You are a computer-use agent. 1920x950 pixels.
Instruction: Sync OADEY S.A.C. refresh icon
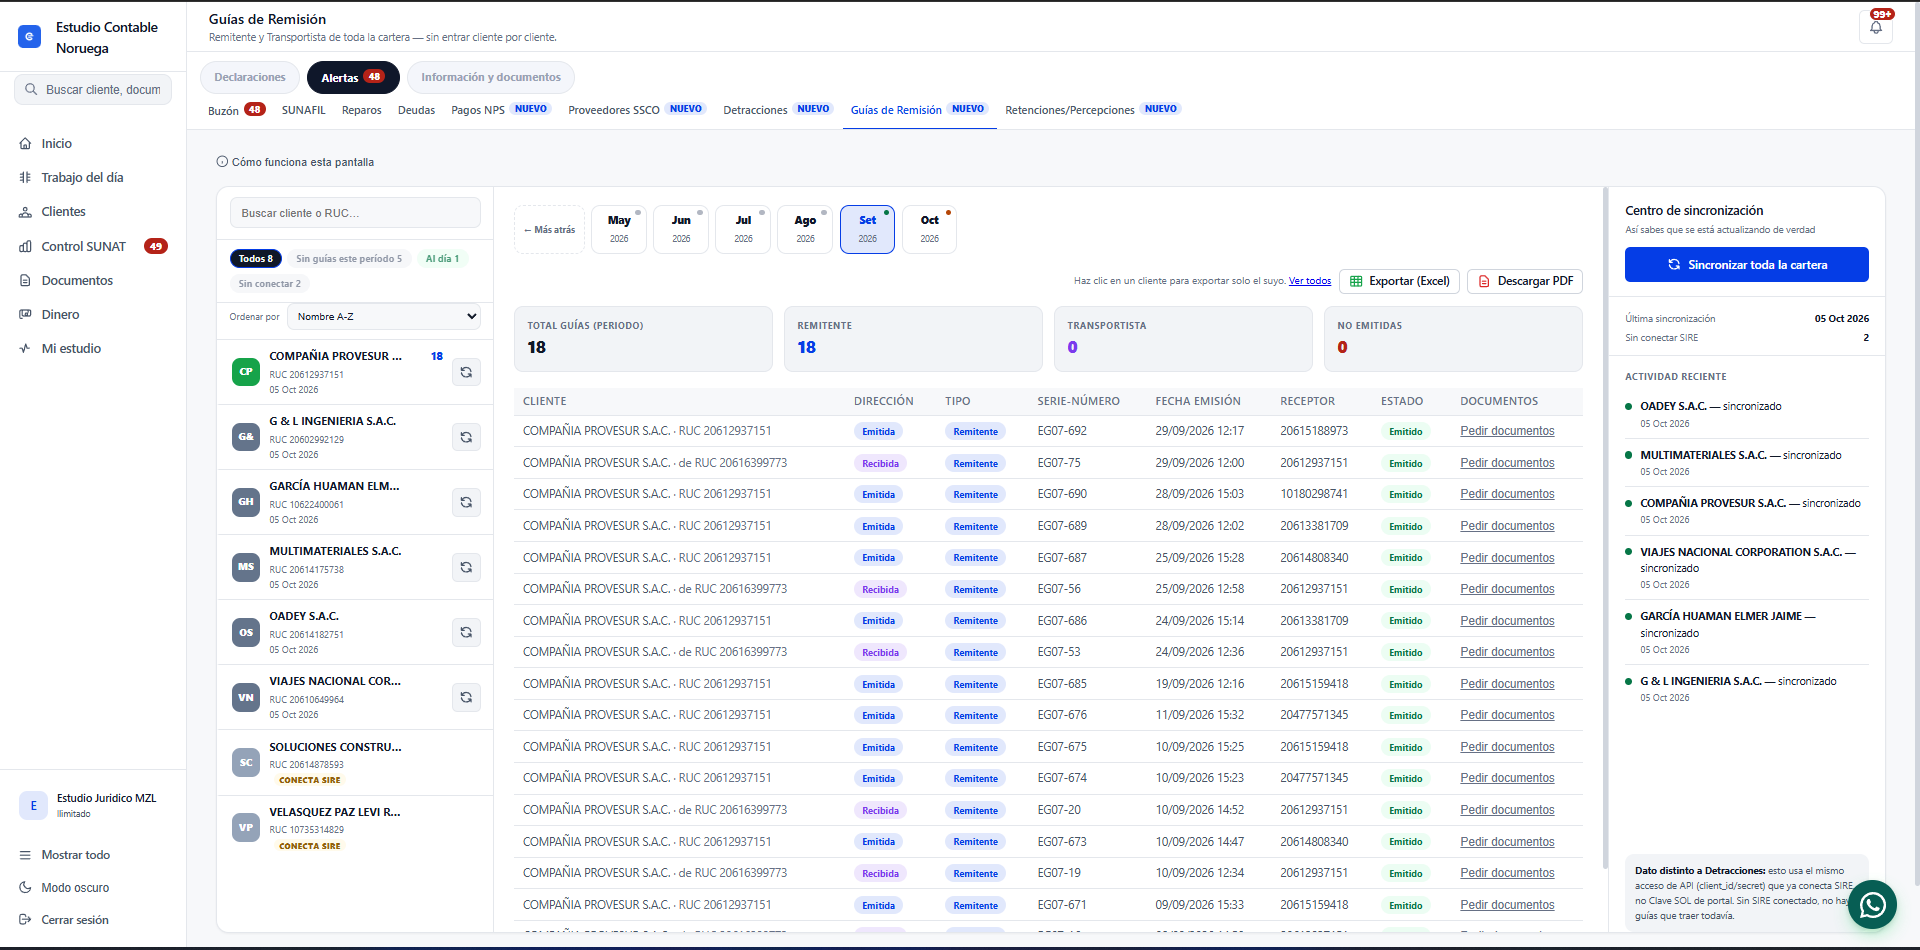click(466, 632)
